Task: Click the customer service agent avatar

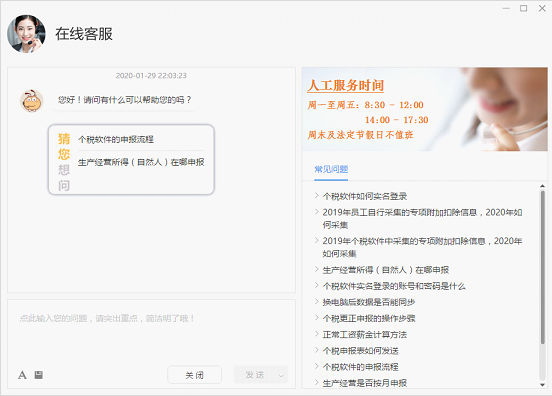Action: click(26, 34)
